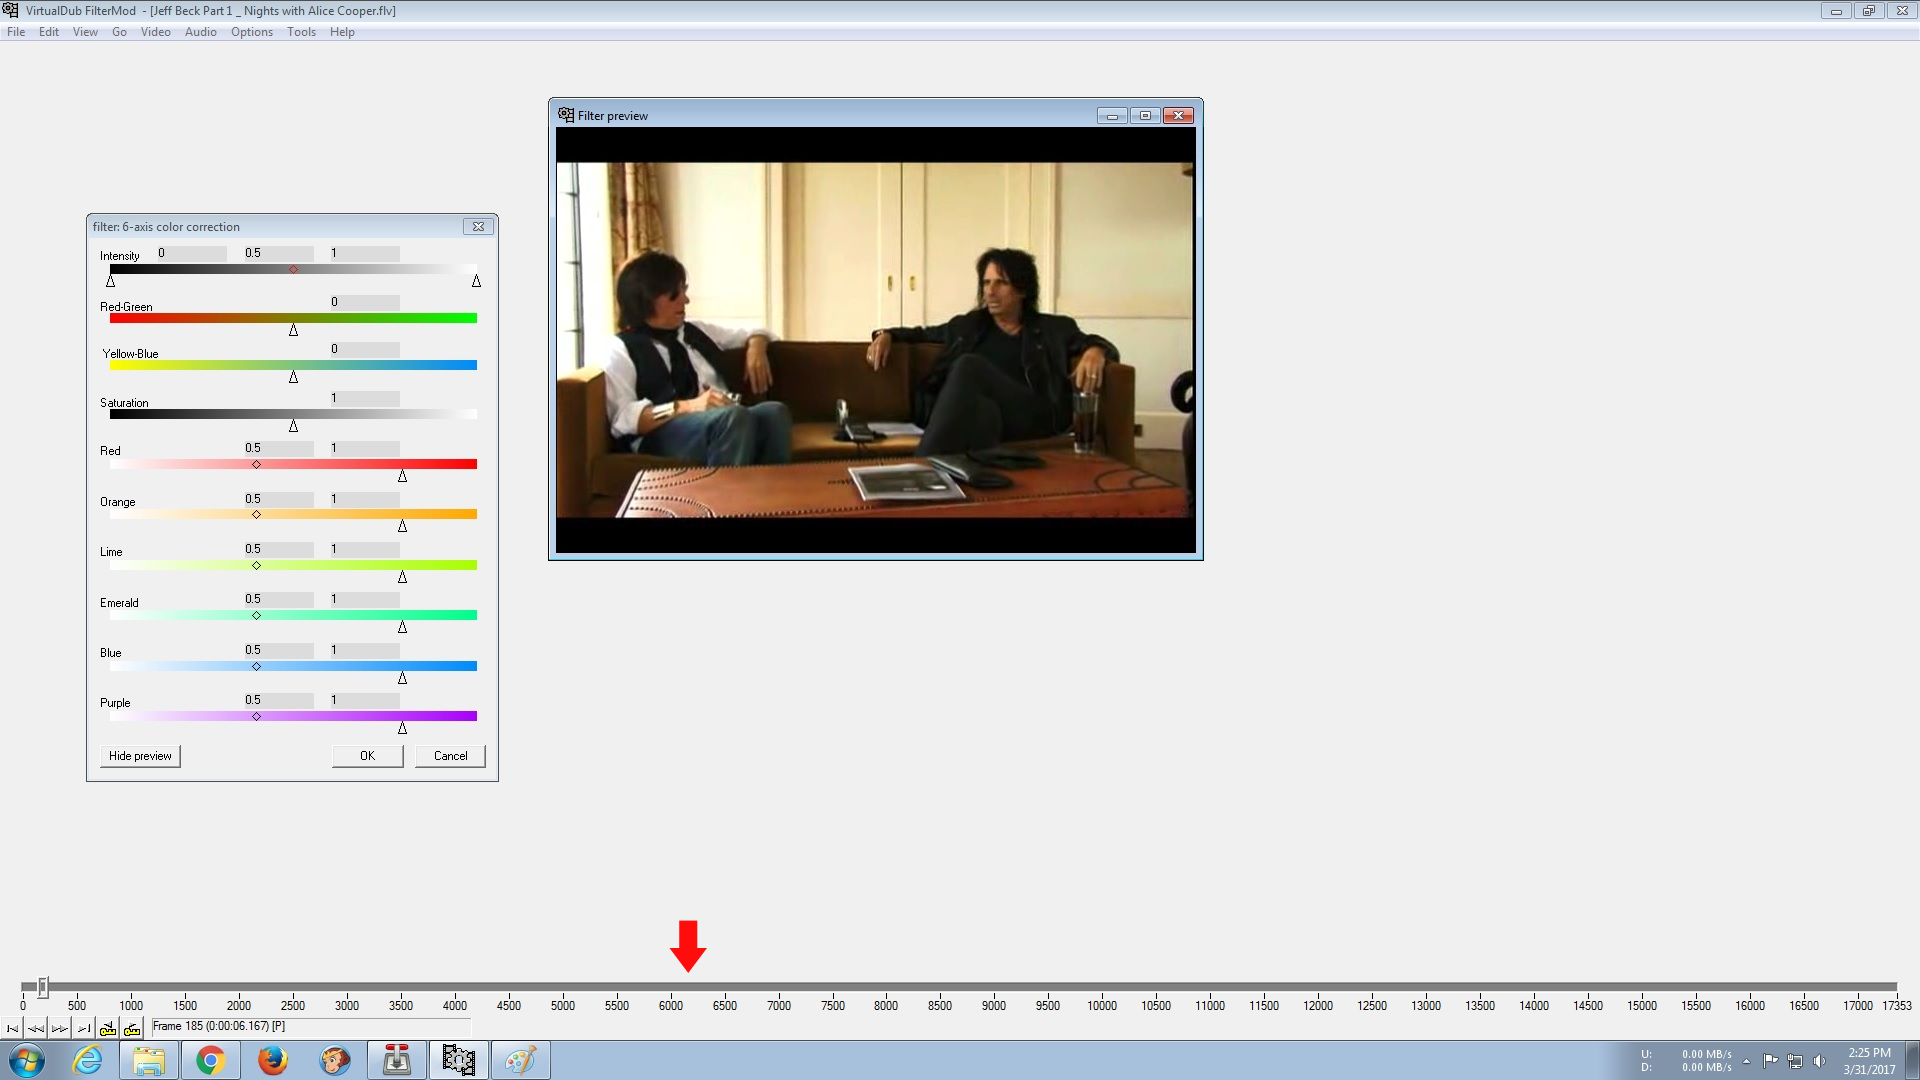Go to the start of the video
Viewport: 1920px width, 1080px height.
pyautogui.click(x=12, y=1028)
